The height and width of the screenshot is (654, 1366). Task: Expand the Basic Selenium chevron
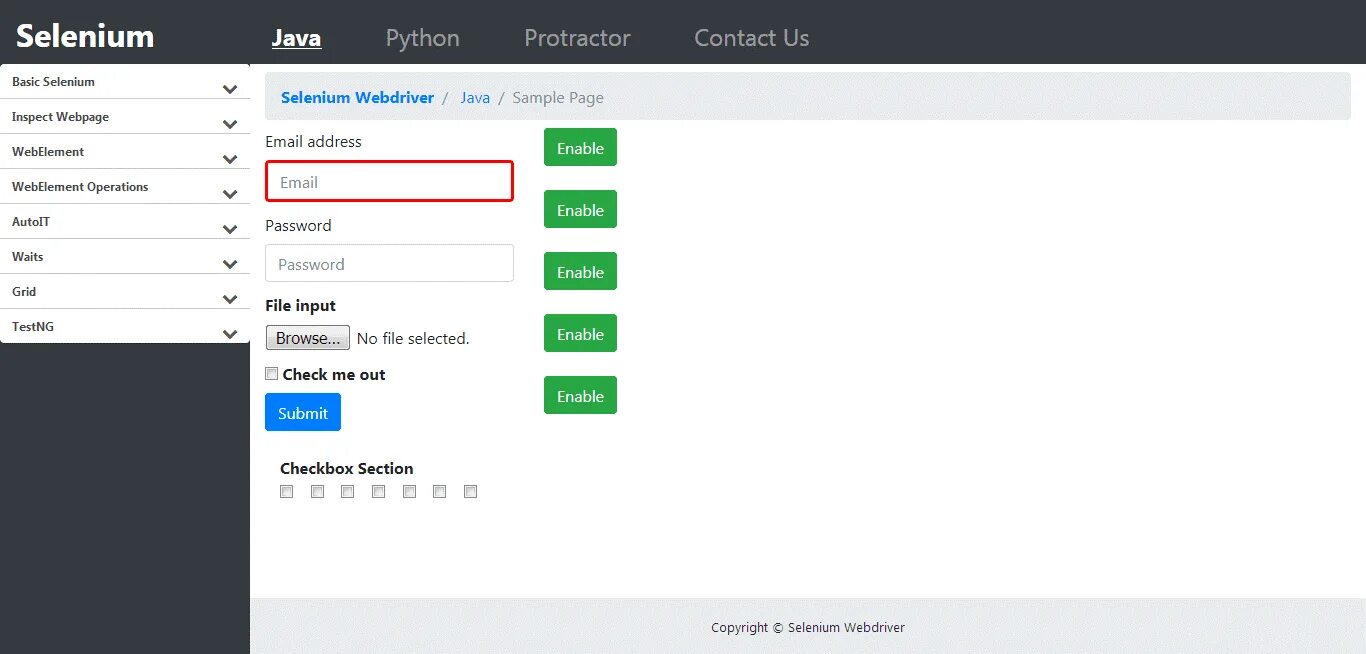(230, 89)
